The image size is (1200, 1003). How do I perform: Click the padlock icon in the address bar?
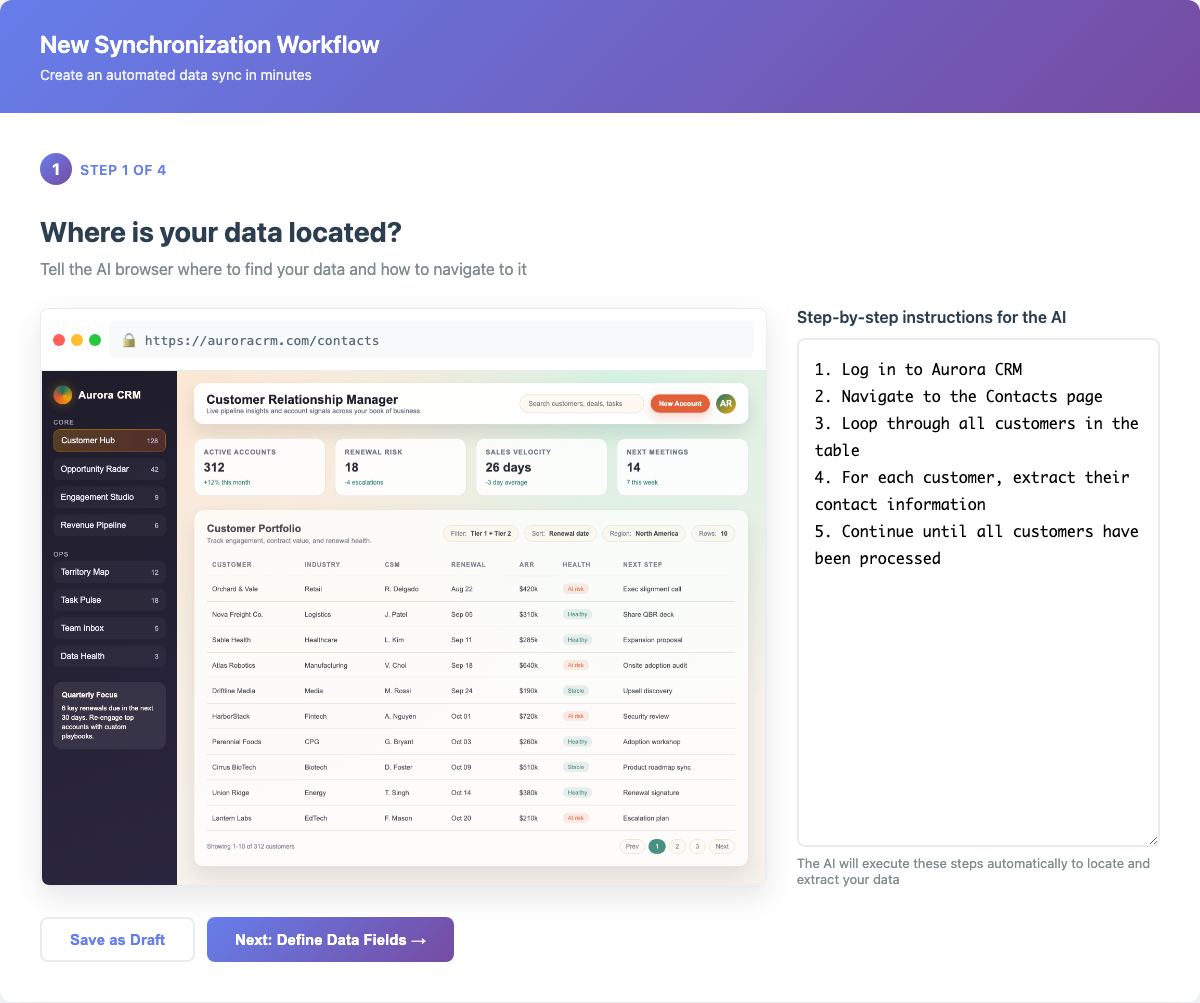pos(129,339)
